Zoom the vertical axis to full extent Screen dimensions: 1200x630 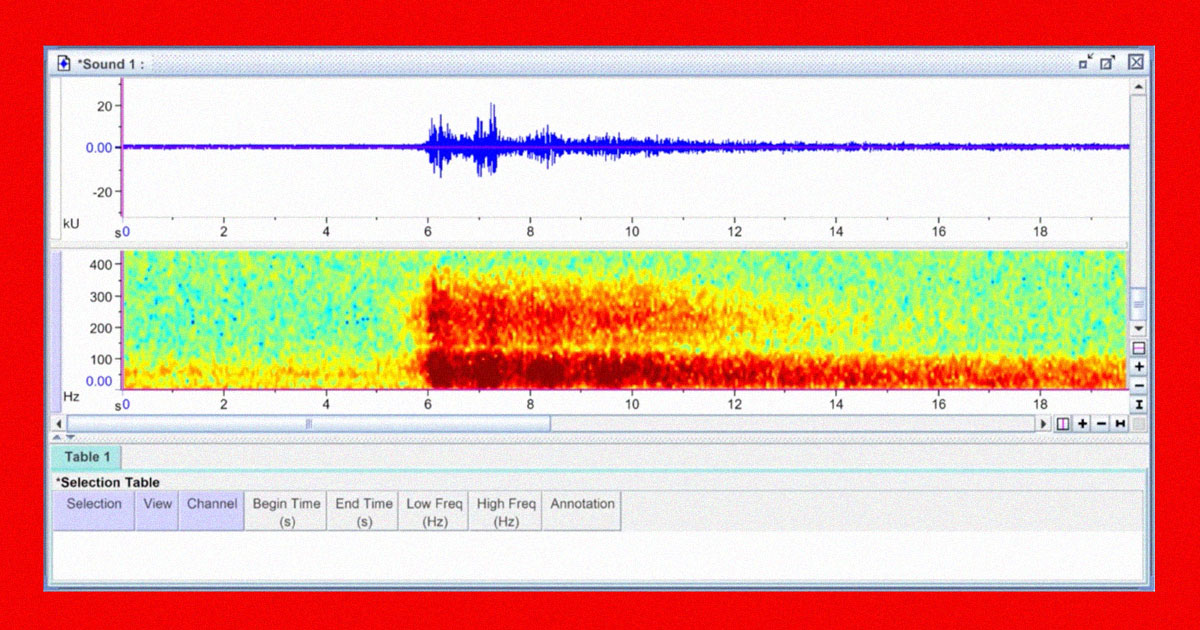pyautogui.click(x=1138, y=404)
